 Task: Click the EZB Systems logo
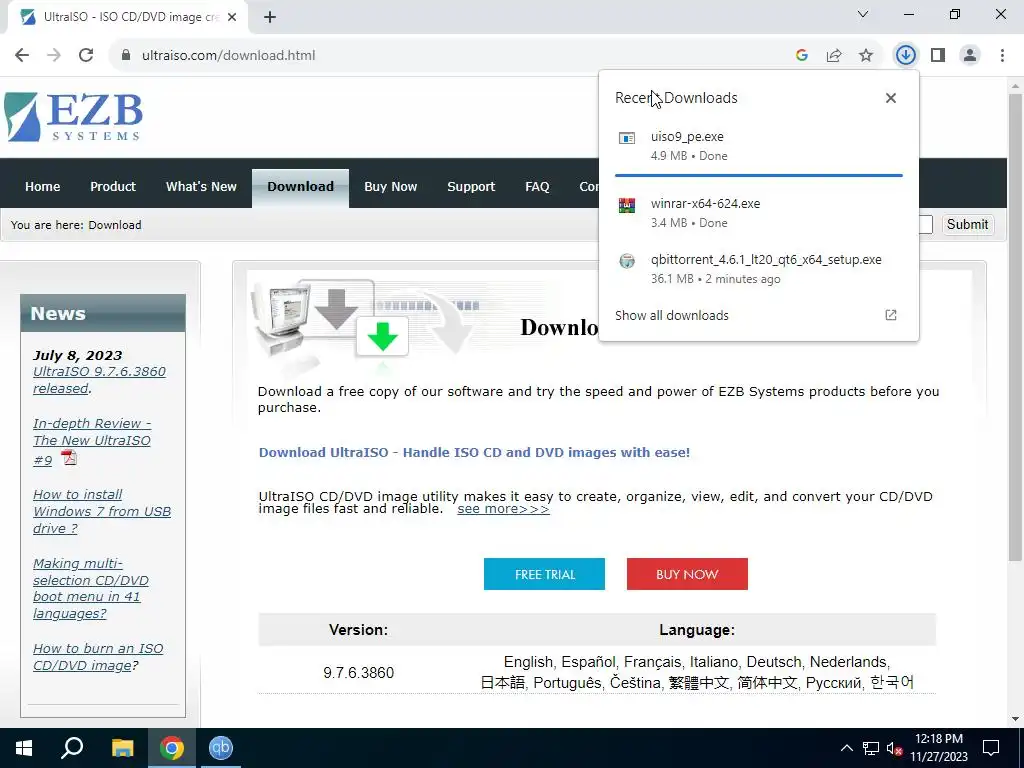[x=73, y=117]
